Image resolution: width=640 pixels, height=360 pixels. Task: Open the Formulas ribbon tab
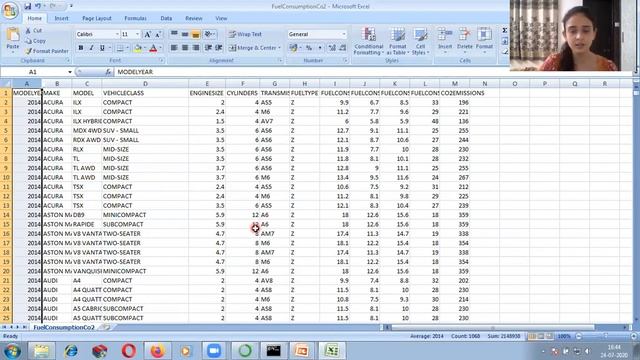coord(136,18)
